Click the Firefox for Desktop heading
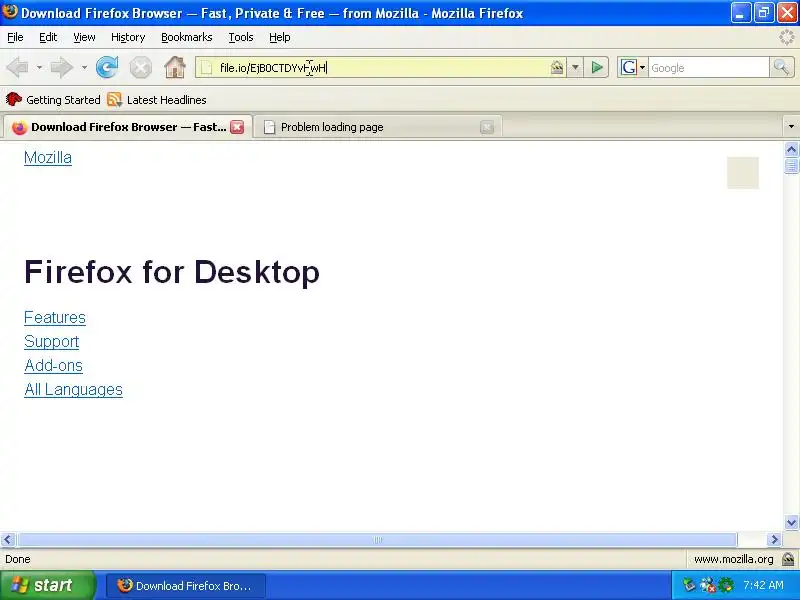The image size is (800, 600). pos(172,271)
